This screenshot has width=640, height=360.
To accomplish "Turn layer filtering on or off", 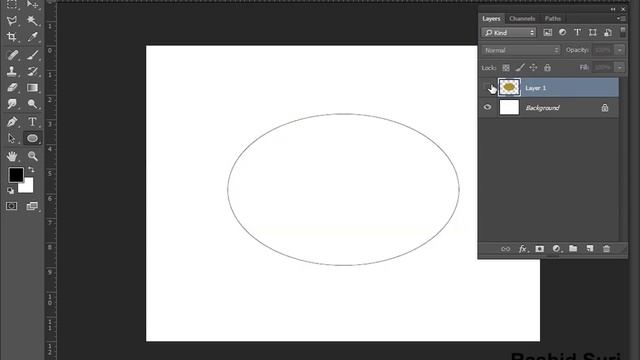I will (x=623, y=31).
